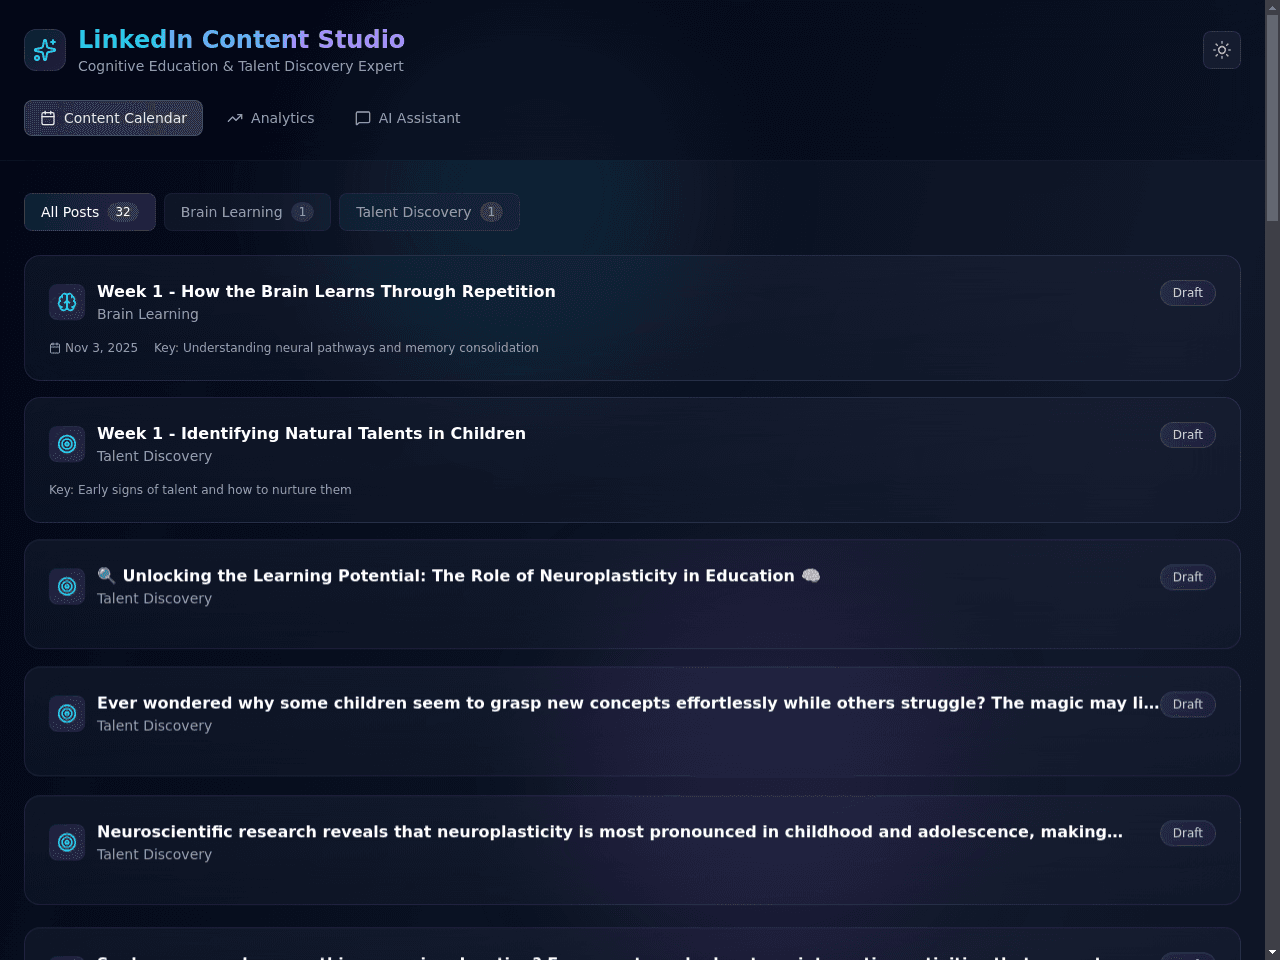Click the target icon on the Ever wondered post
The height and width of the screenshot is (960, 1280).
click(x=67, y=713)
